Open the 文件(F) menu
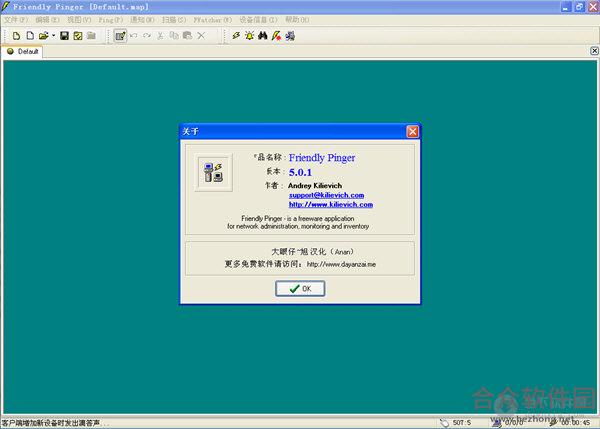 (16, 20)
